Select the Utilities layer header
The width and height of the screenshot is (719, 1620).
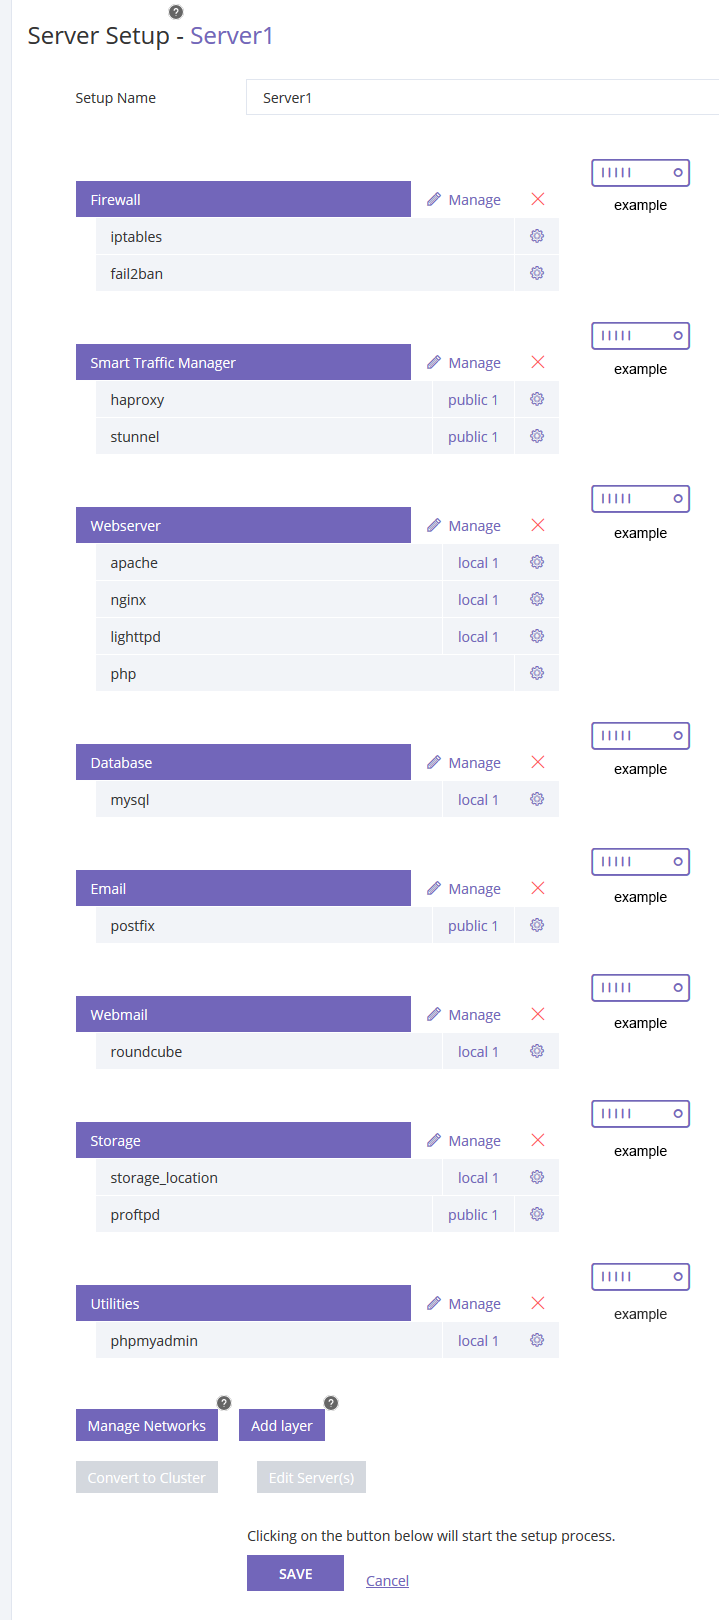click(x=243, y=1303)
